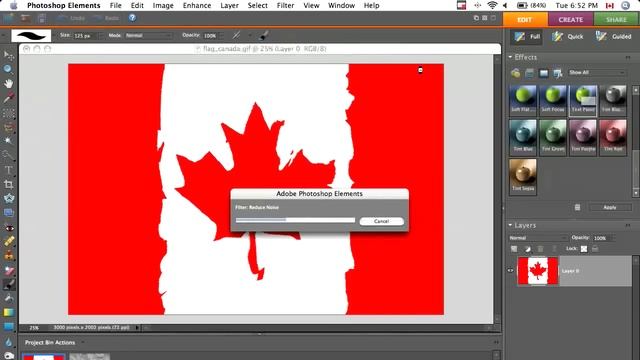Open the layer blending mode dropdown

(x=538, y=238)
